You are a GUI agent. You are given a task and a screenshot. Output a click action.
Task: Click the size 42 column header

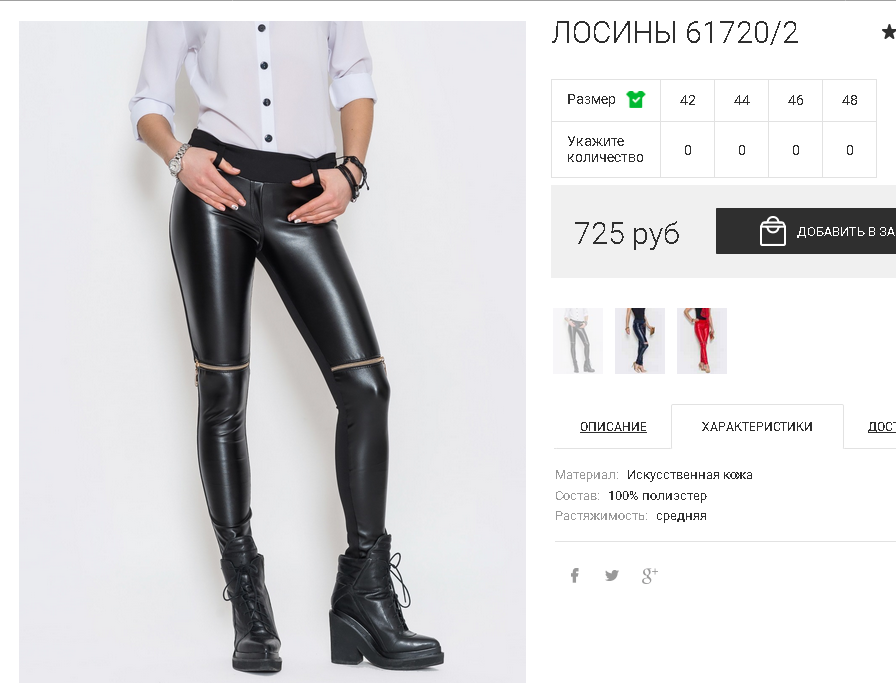tap(687, 100)
